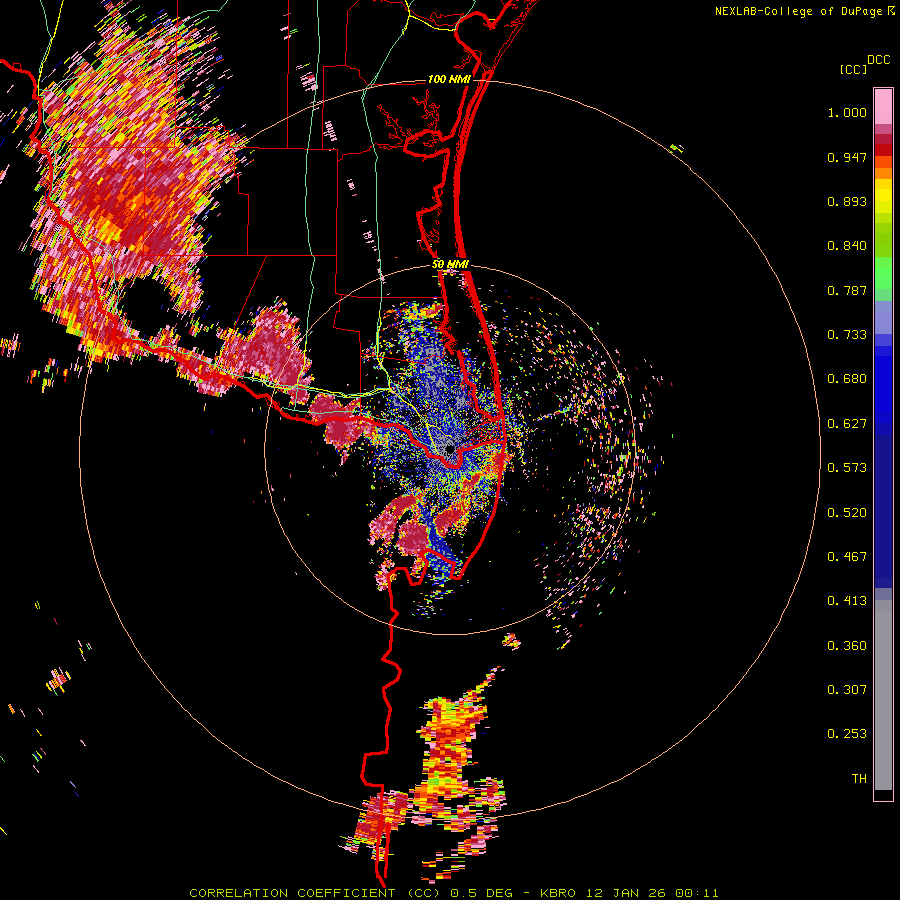Click the 0.573 legend value
The height and width of the screenshot is (900, 900).
[x=847, y=468]
